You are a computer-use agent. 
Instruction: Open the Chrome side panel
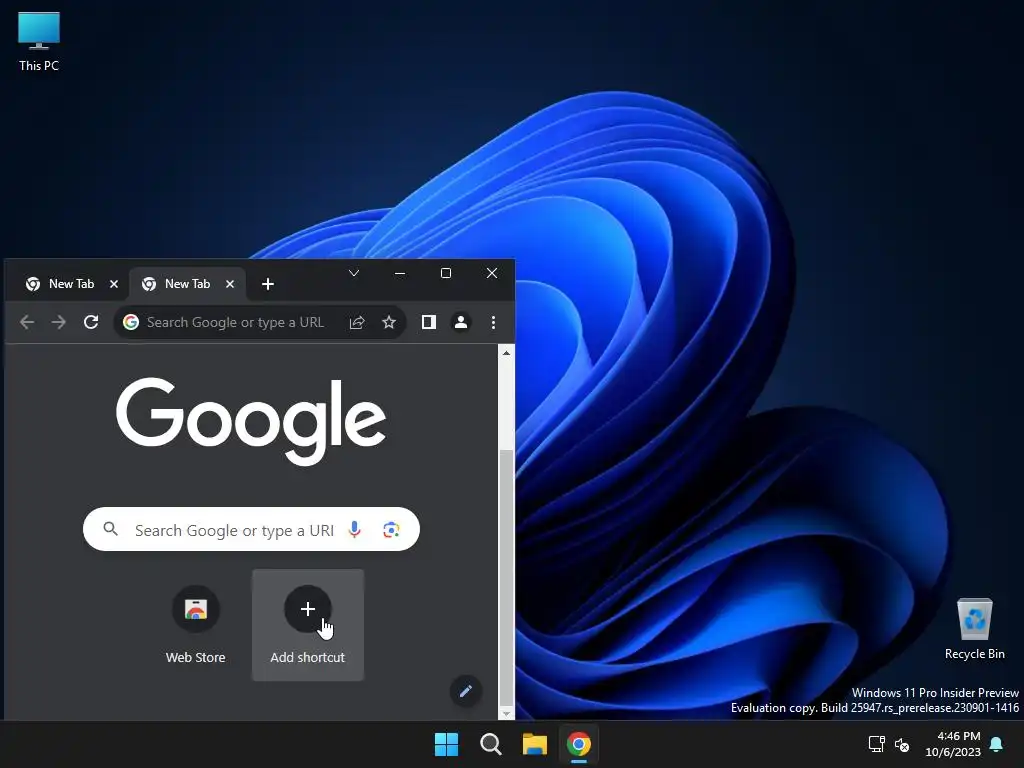[428, 322]
